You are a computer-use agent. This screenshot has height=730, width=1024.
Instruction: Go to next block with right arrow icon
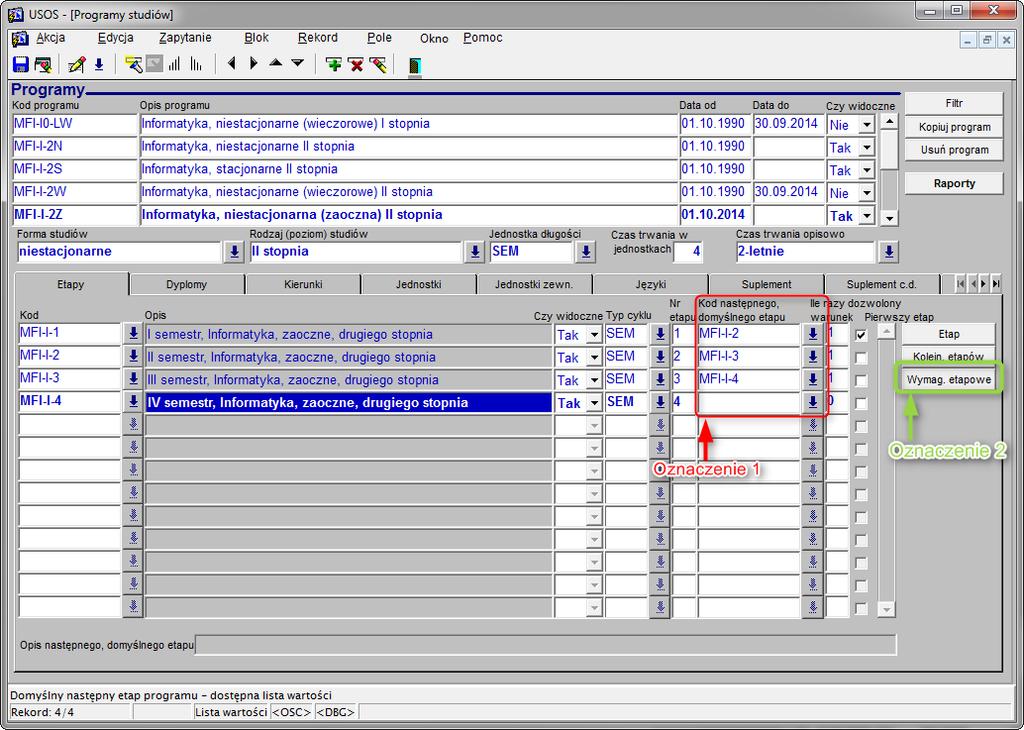coord(254,63)
